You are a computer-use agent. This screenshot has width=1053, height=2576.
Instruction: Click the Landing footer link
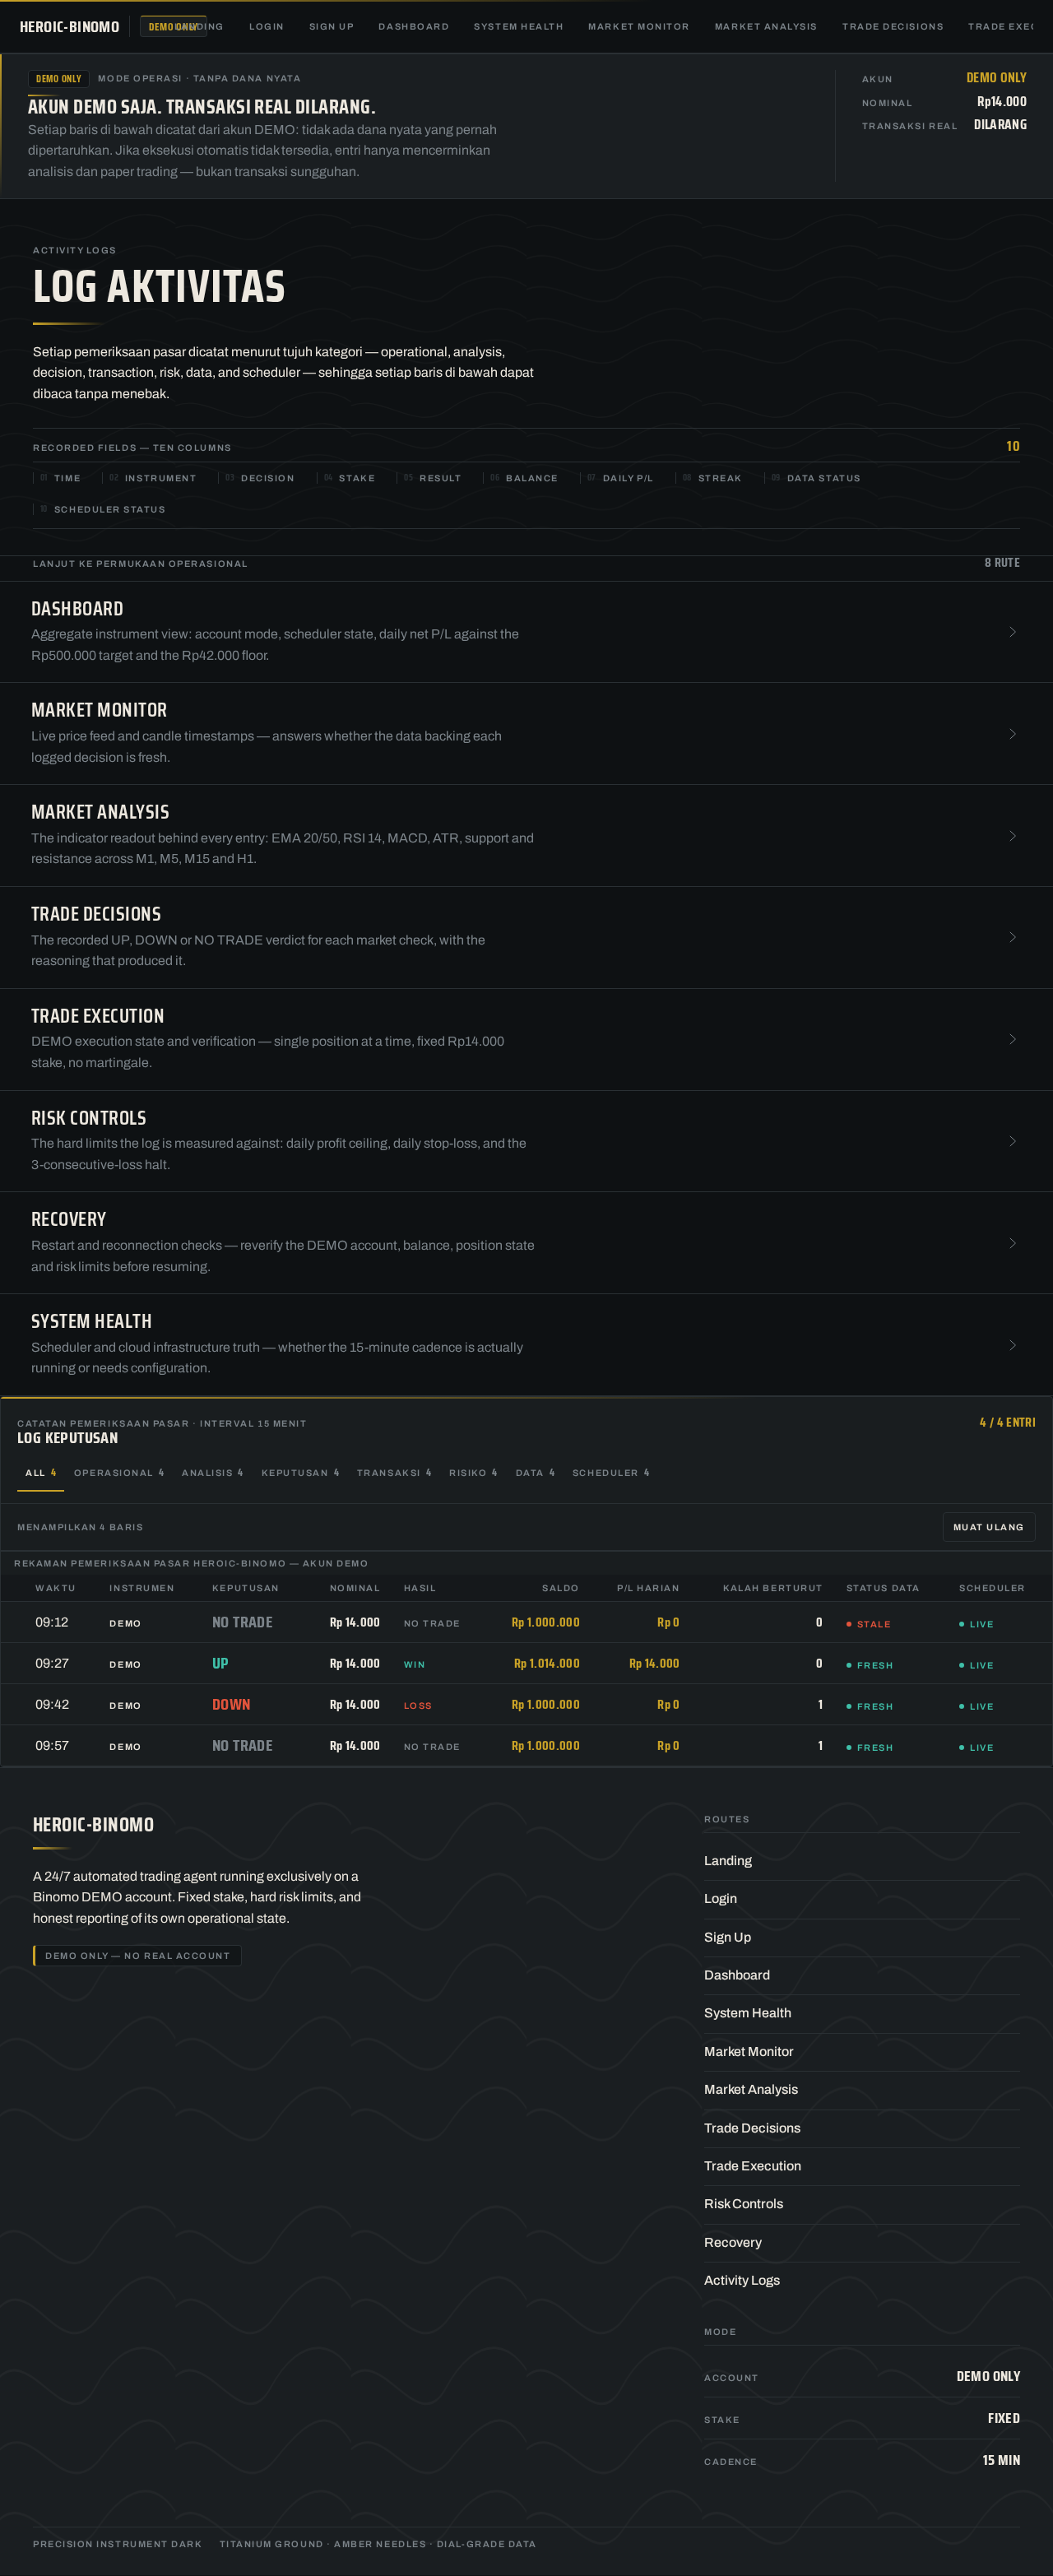(x=728, y=1861)
